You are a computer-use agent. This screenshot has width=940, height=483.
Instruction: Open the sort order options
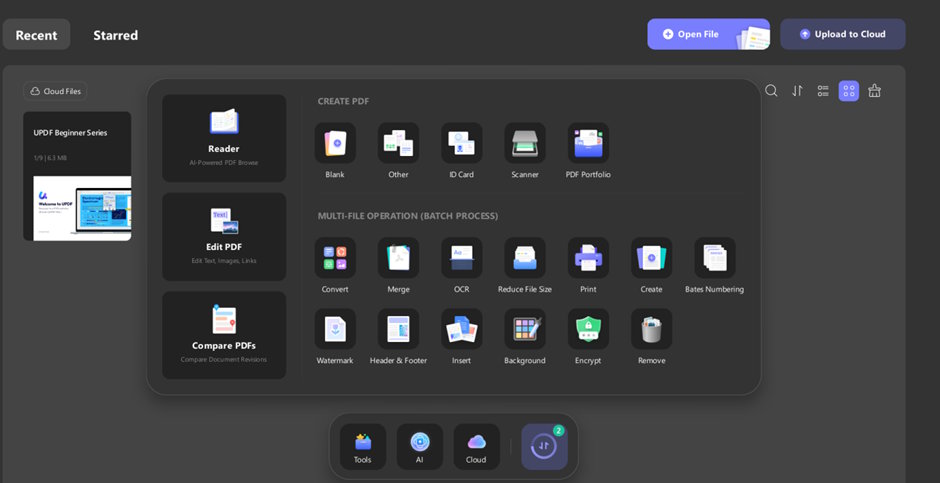pos(797,91)
